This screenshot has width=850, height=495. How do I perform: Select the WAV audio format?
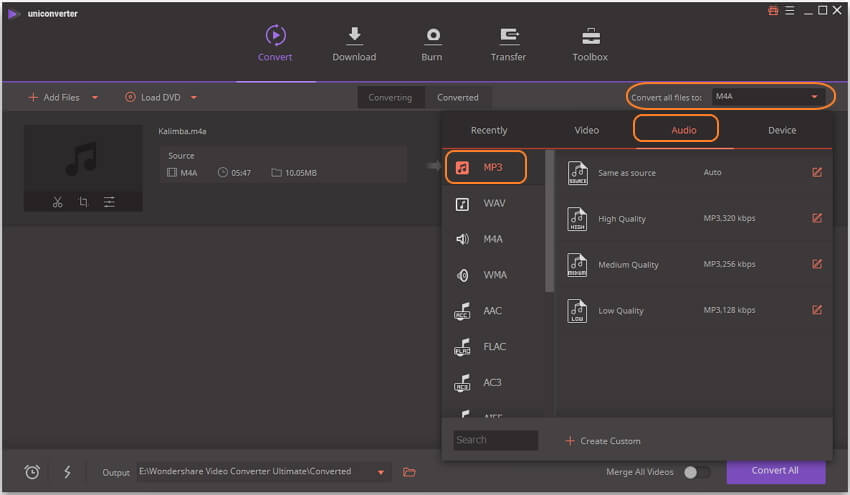(493, 203)
